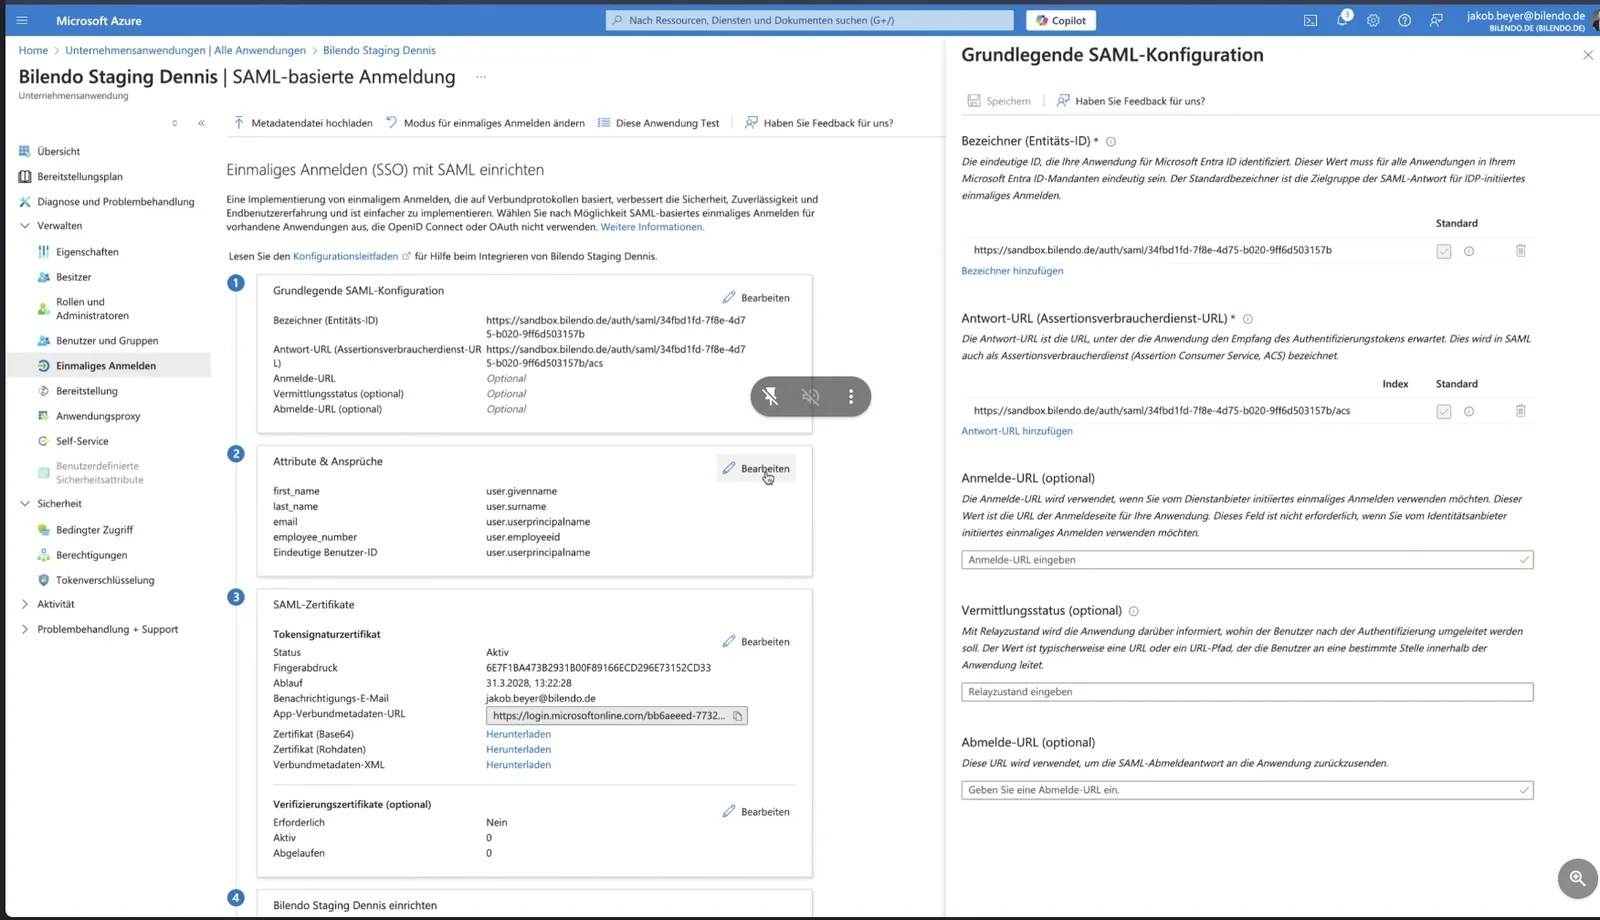The height and width of the screenshot is (920, 1600).
Task: Focus the Azure resource search box
Action: 810,20
